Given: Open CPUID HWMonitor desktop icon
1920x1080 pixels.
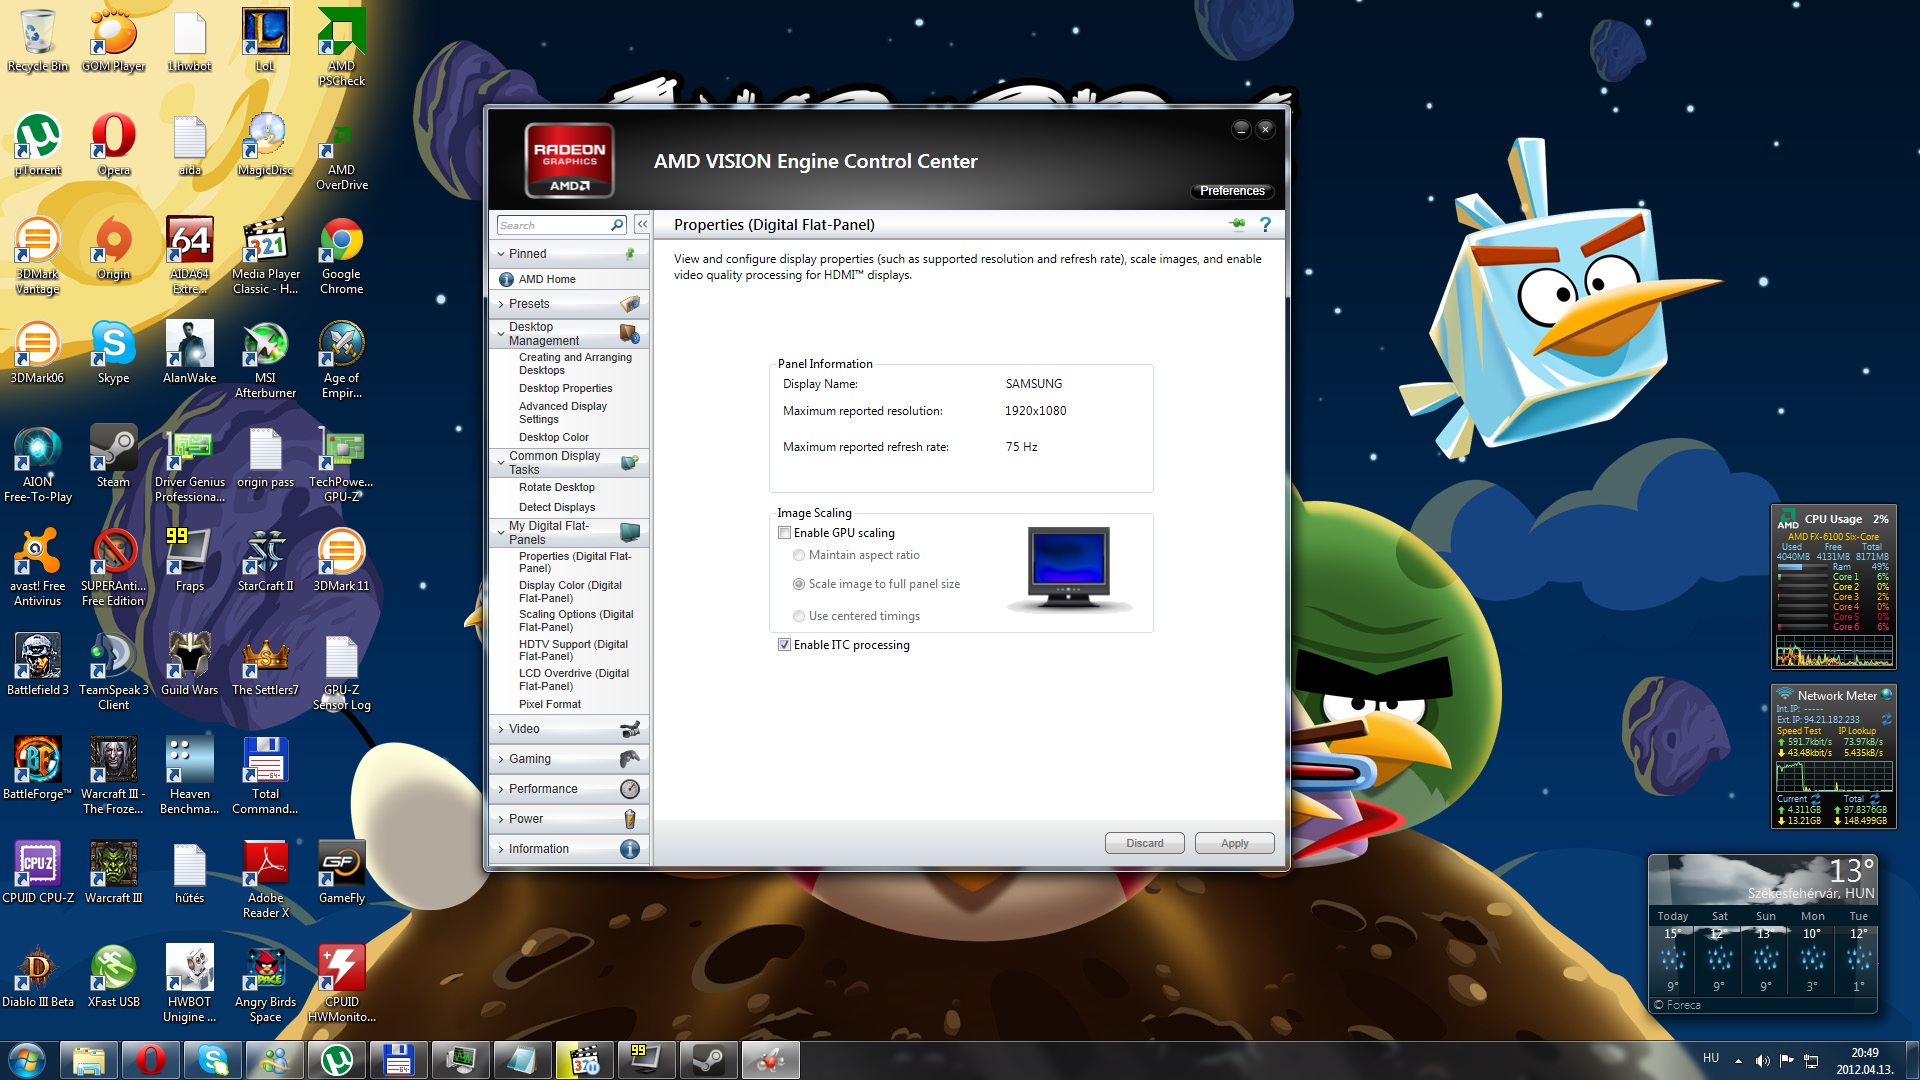Looking at the screenshot, I should 341,984.
